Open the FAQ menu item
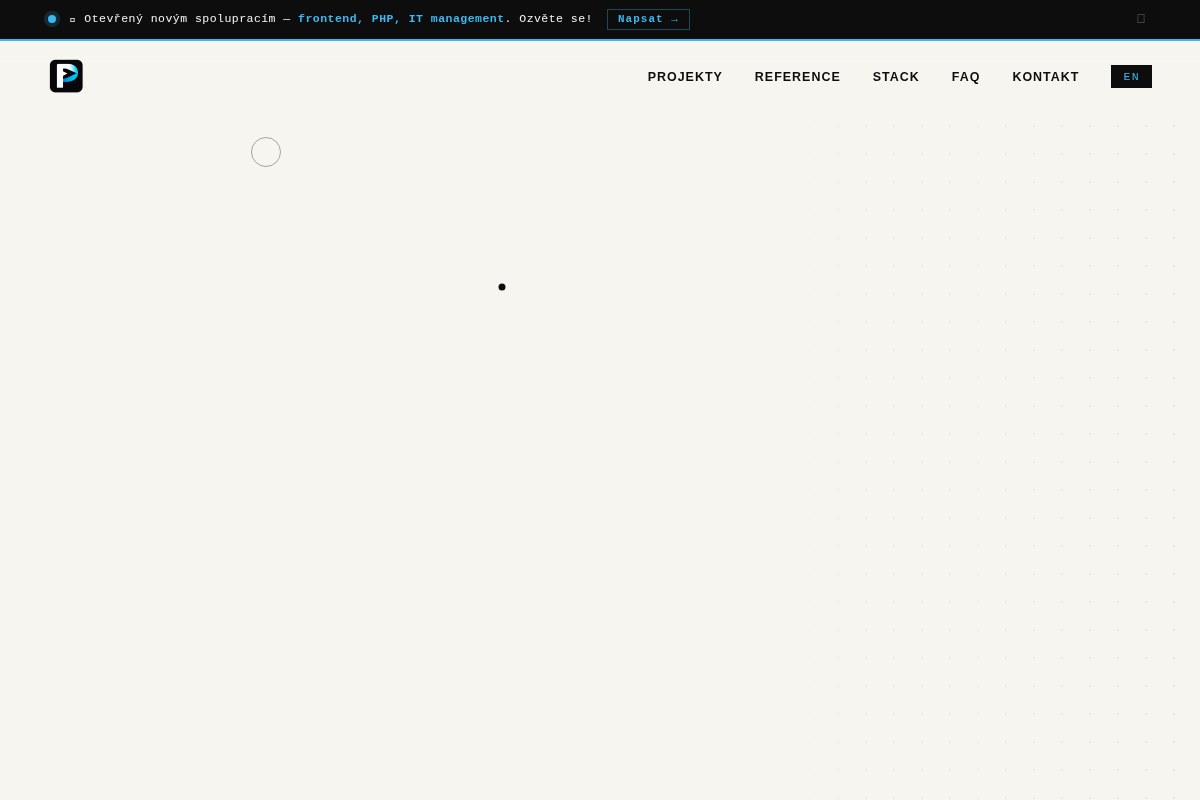The image size is (1200, 800). [x=966, y=77]
